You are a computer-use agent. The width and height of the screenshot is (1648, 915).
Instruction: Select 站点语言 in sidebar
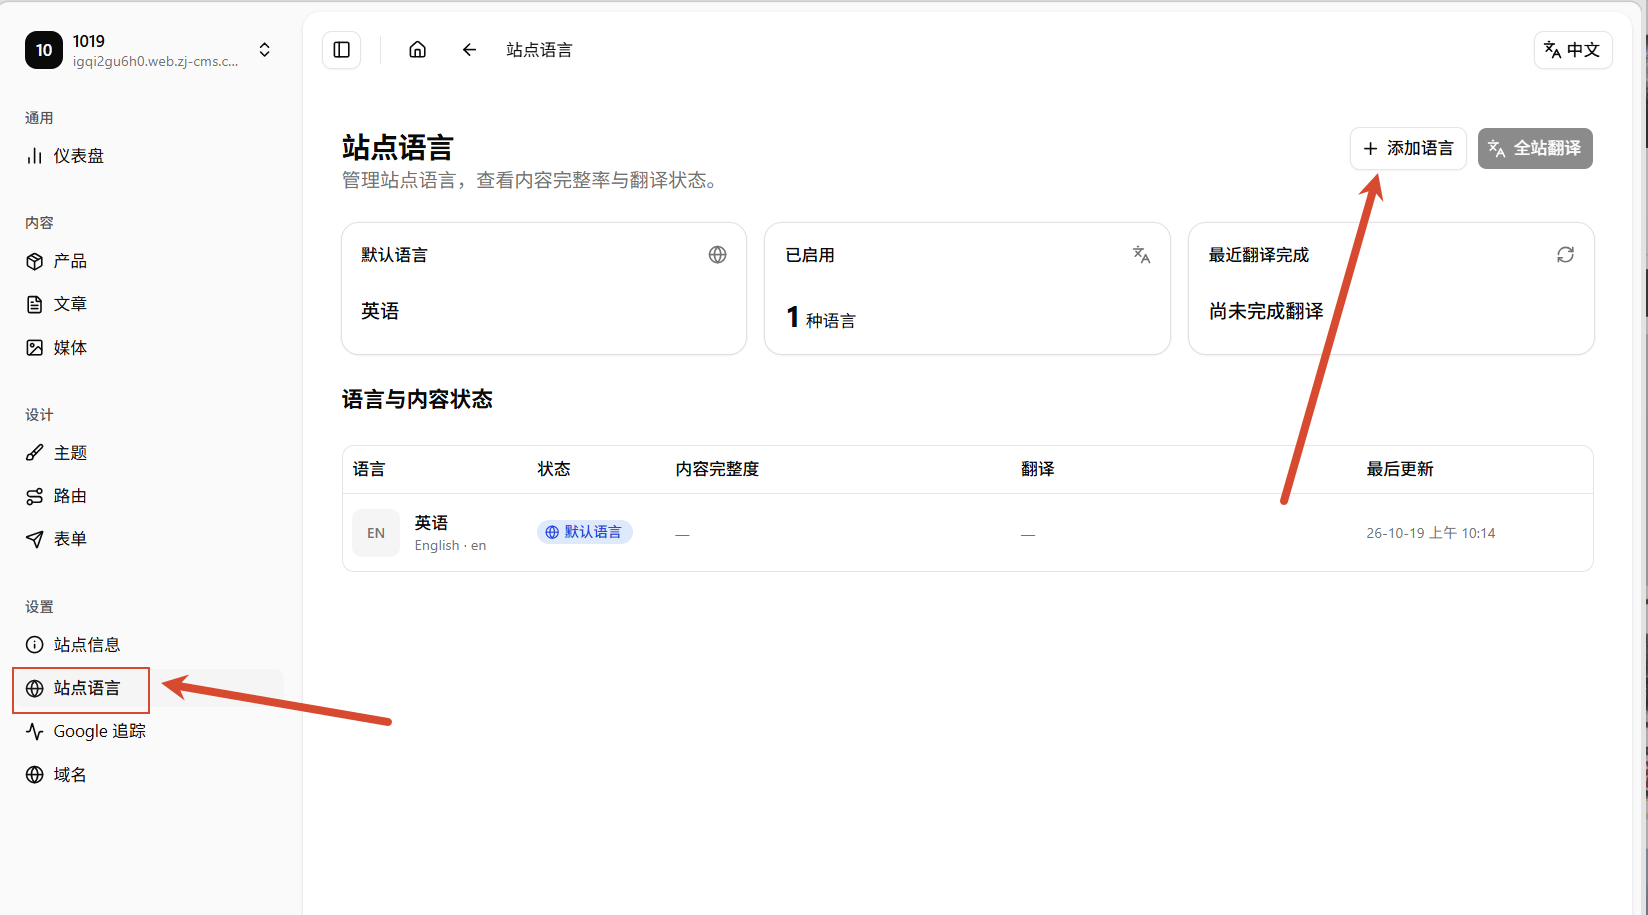tap(148, 688)
